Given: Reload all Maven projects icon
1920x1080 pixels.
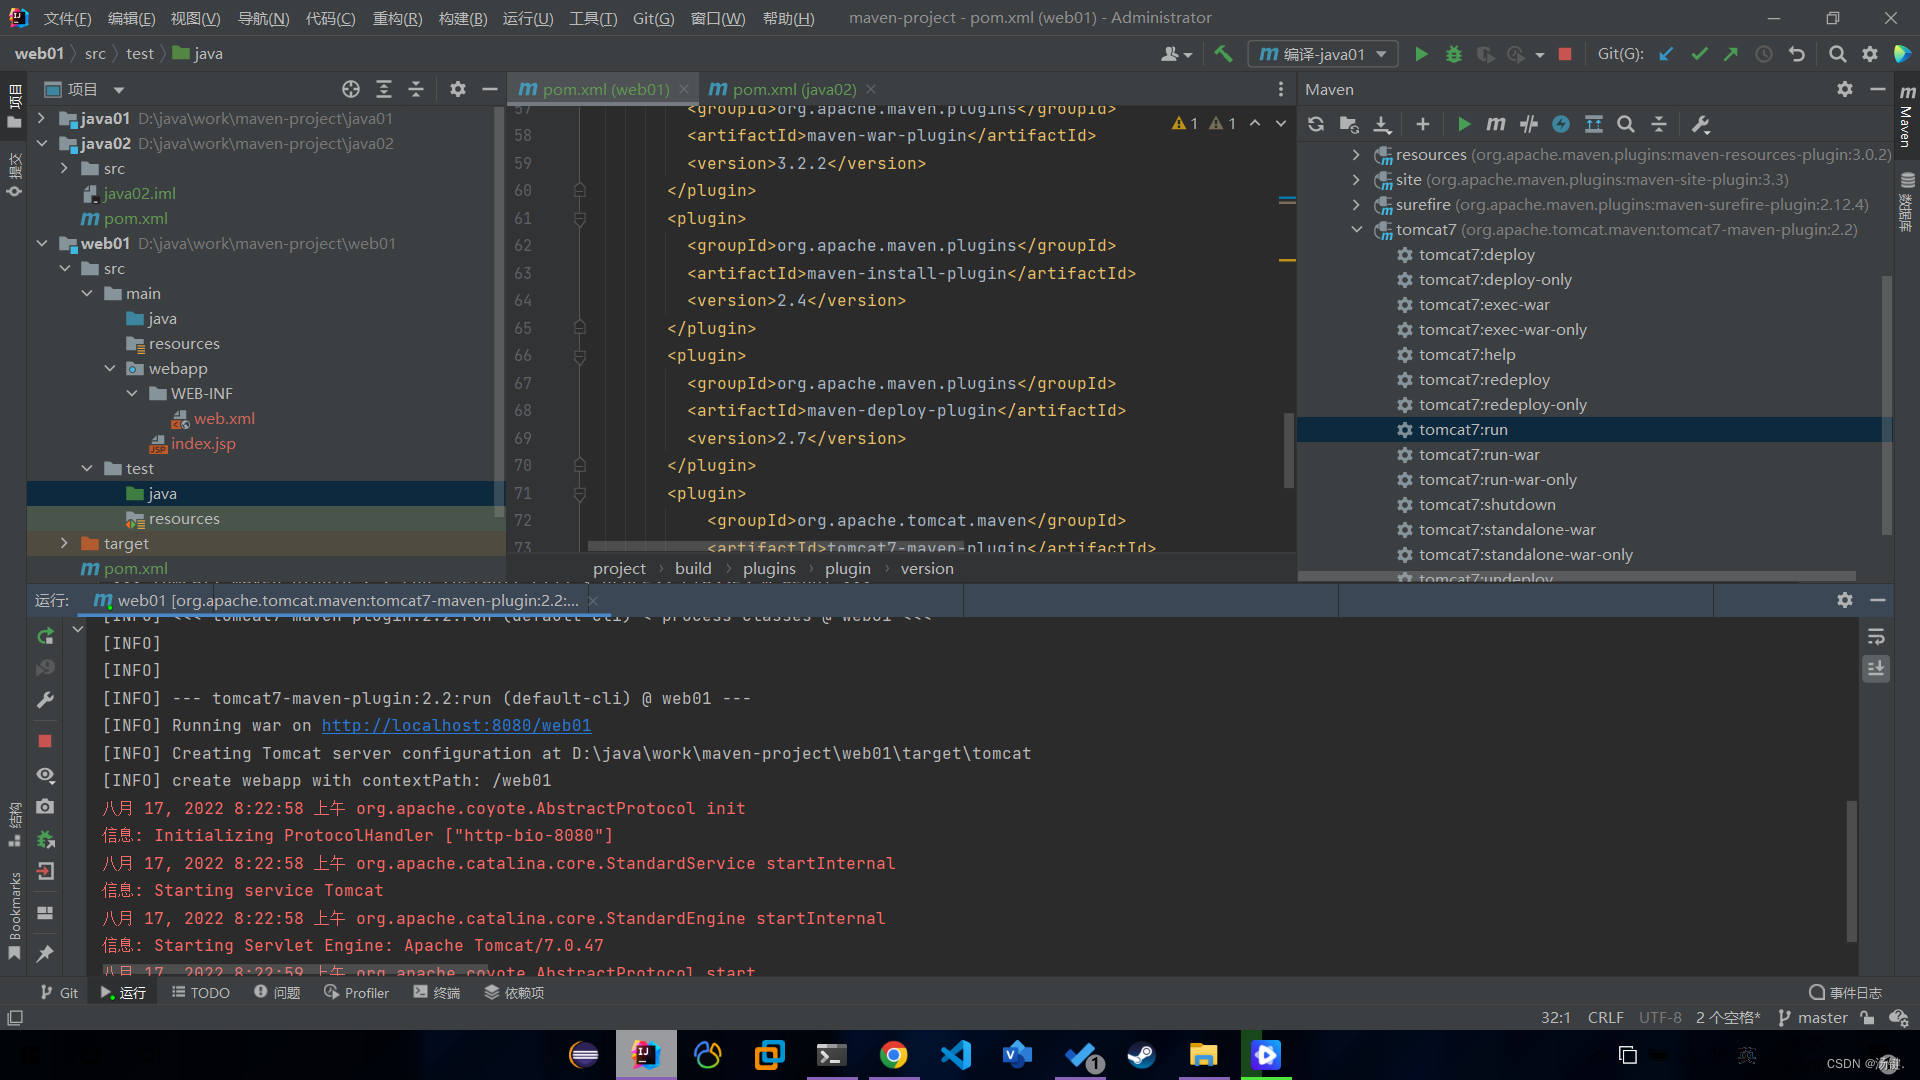Looking at the screenshot, I should (x=1316, y=124).
